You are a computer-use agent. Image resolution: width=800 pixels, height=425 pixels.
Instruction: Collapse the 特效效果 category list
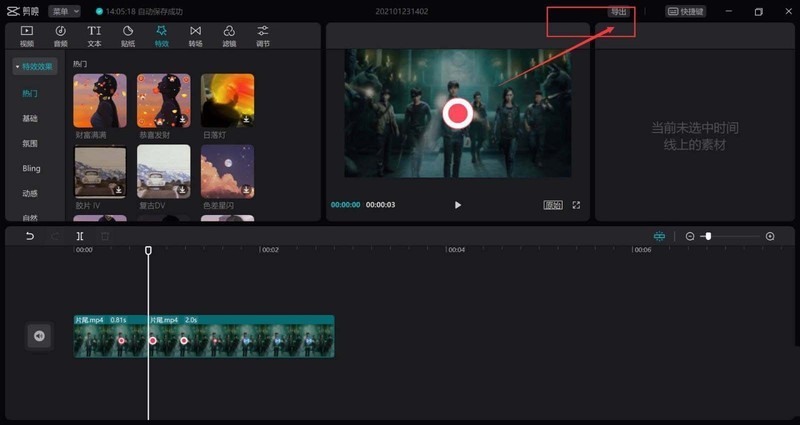[x=35, y=66]
